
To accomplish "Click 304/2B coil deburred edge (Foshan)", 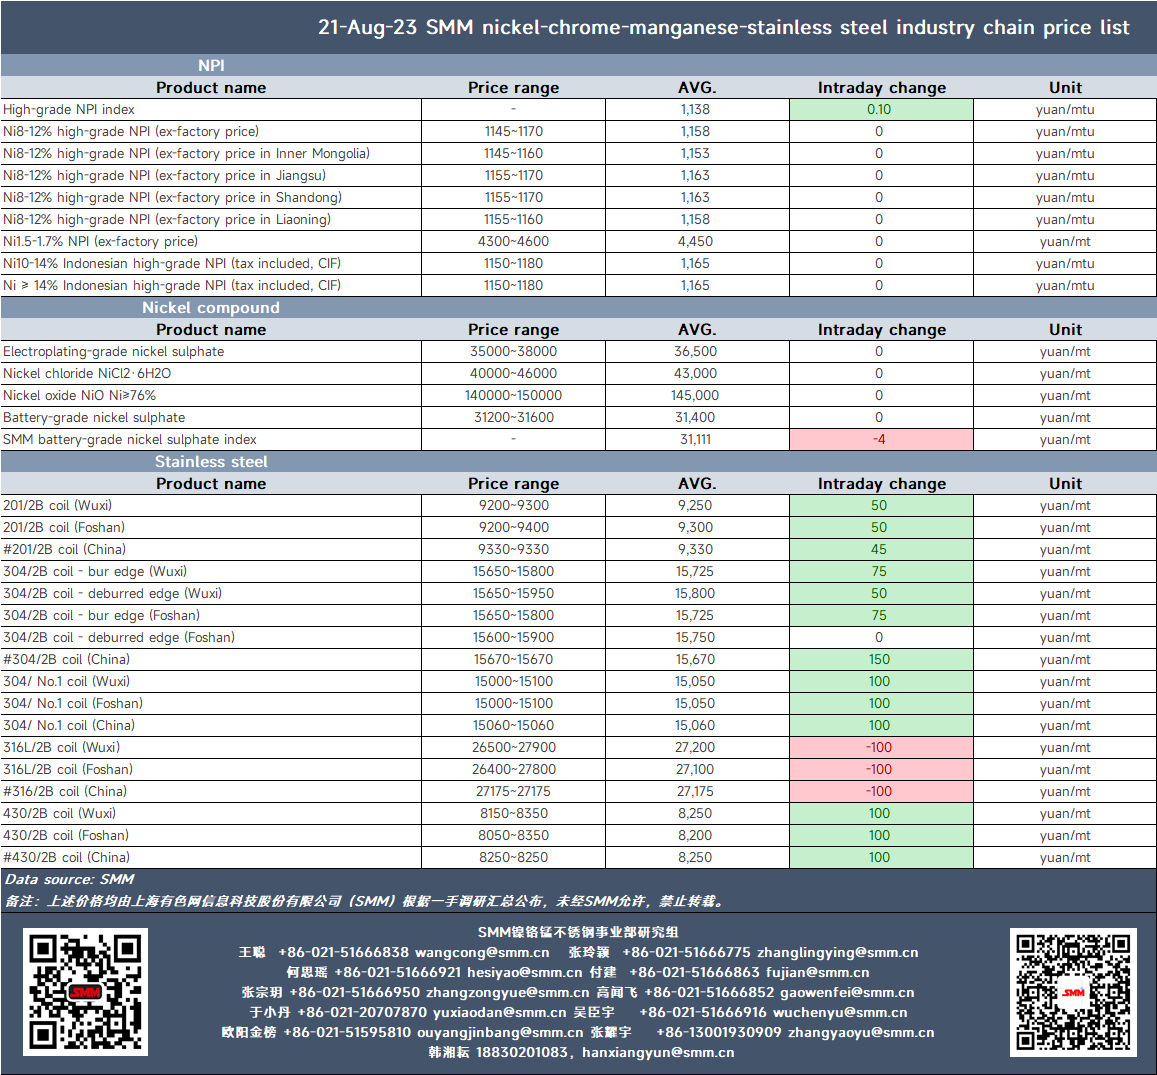I will click(119, 637).
